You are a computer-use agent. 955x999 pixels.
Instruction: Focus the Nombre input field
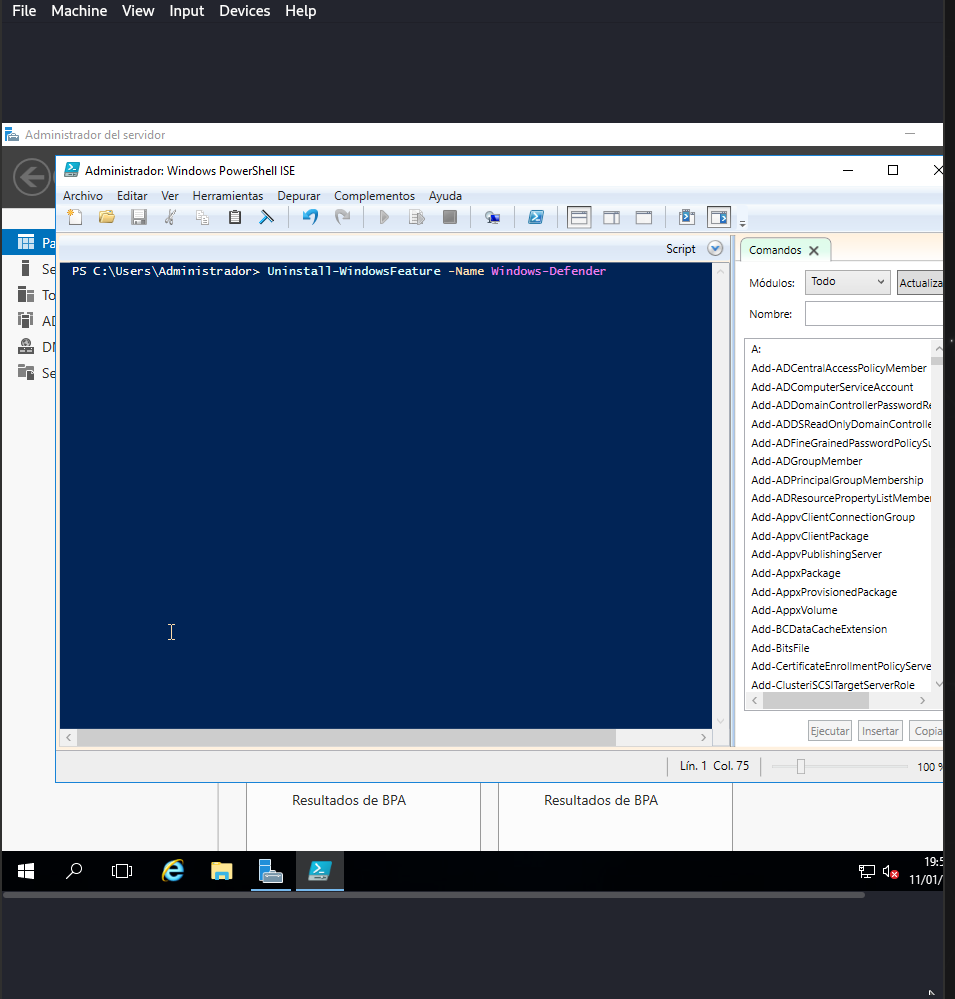click(873, 313)
